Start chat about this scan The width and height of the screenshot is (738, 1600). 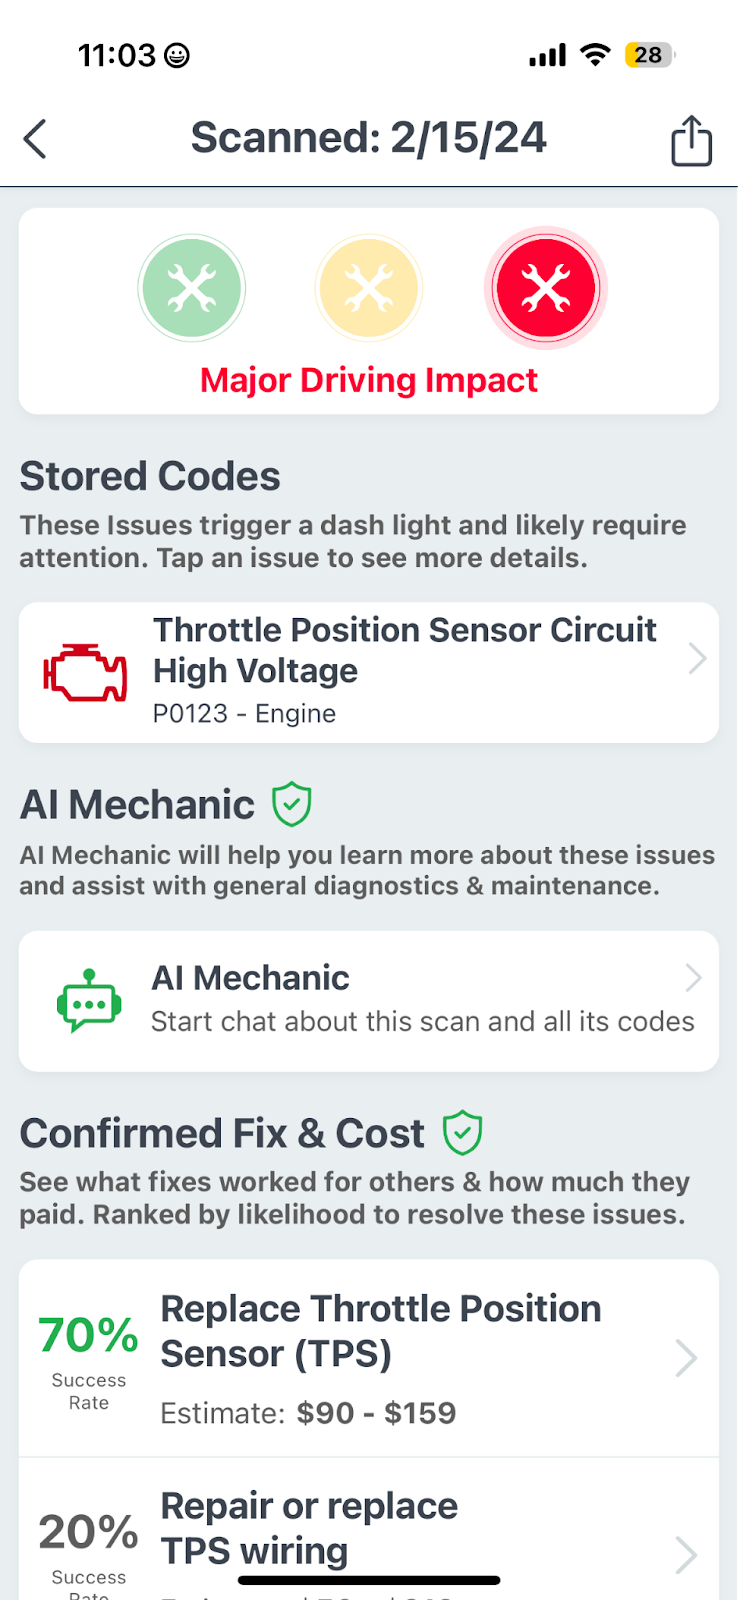tap(422, 1021)
